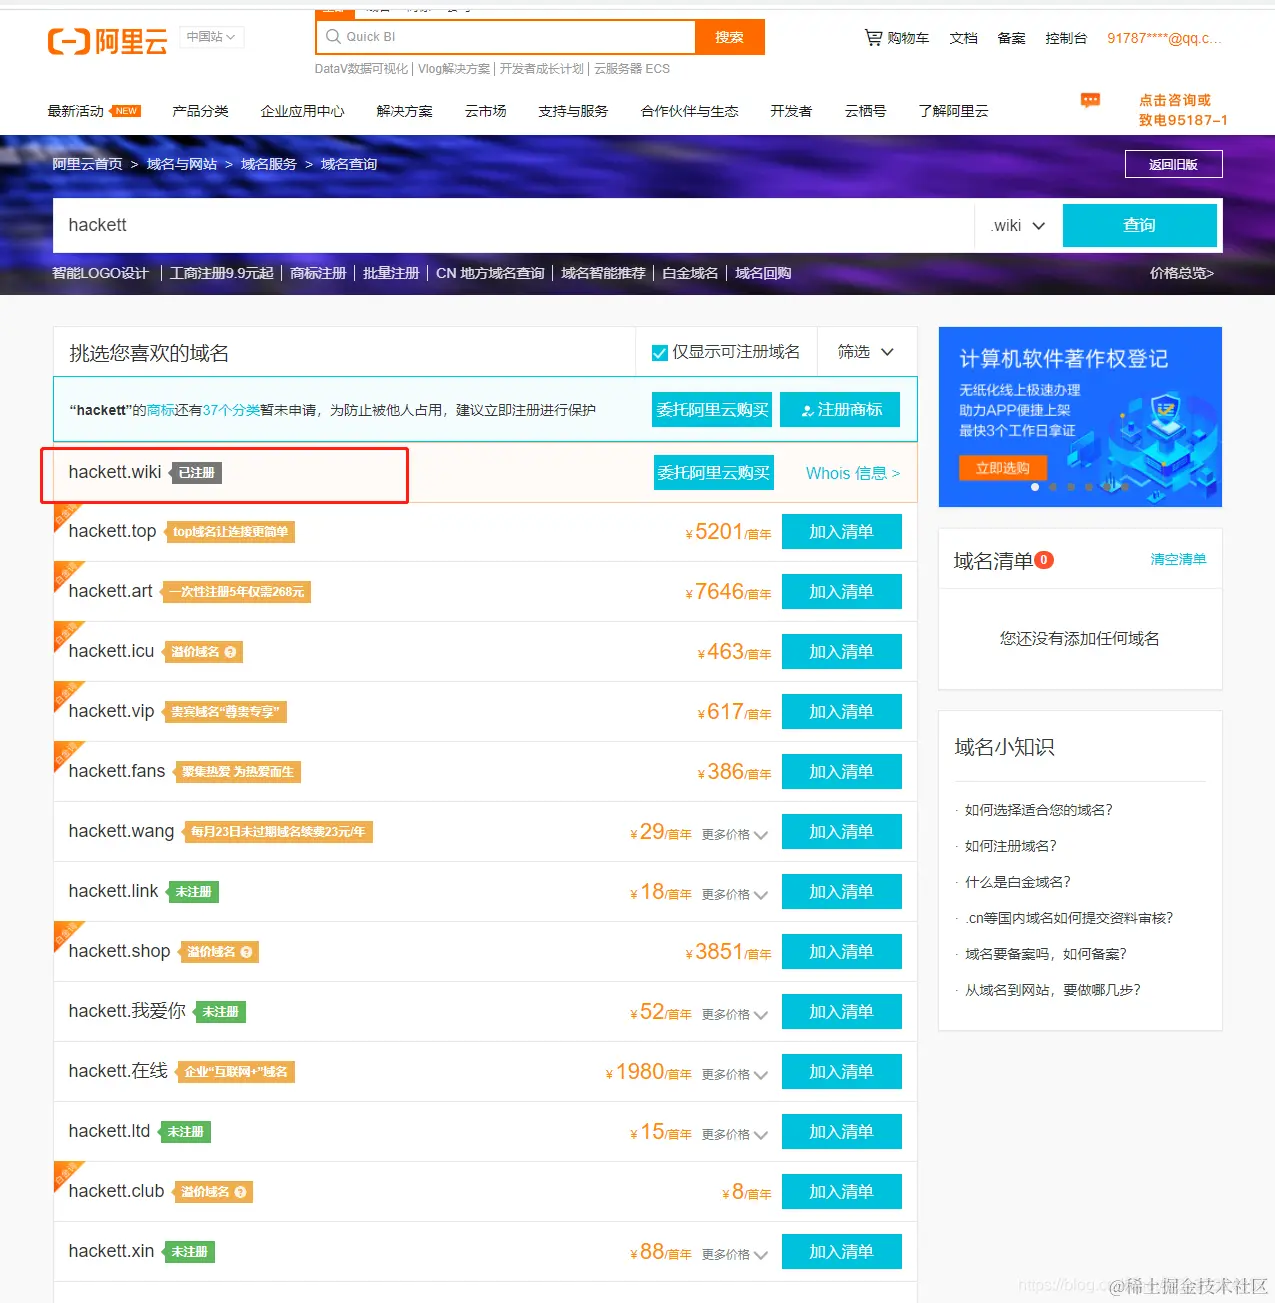Expand the 筛选 filter dropdown

pos(866,352)
